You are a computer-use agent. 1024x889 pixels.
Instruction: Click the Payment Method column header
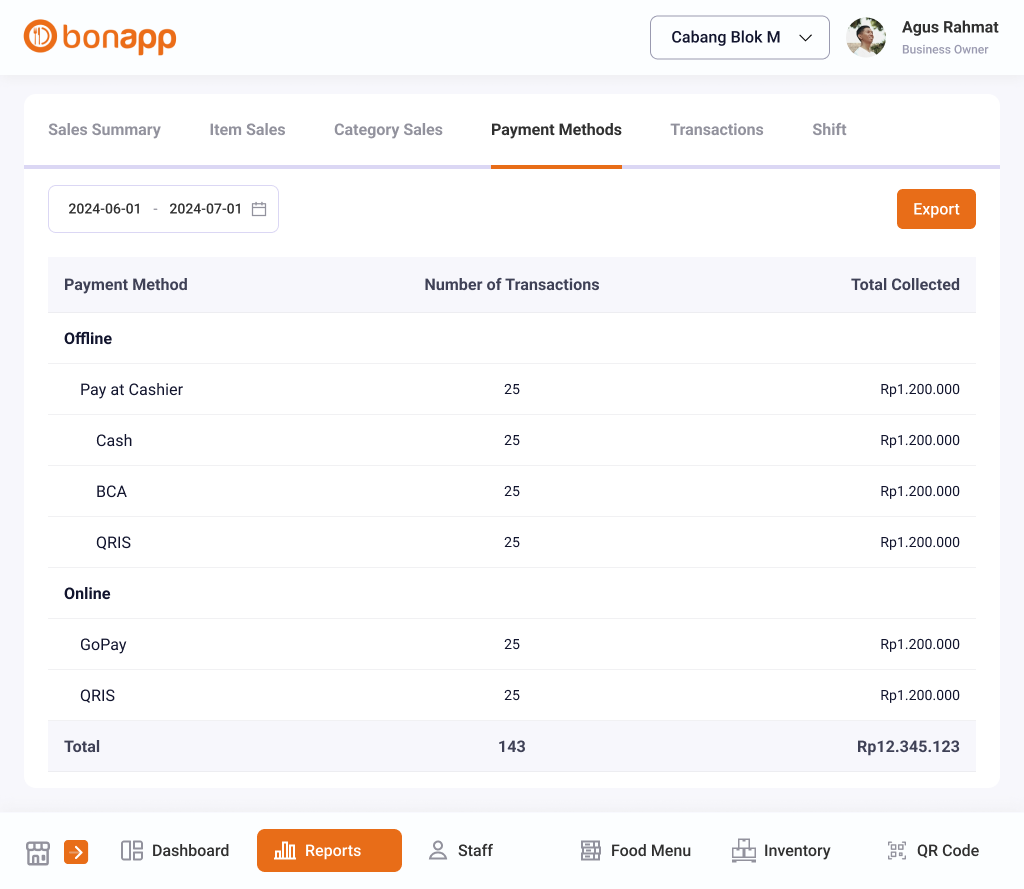(125, 285)
